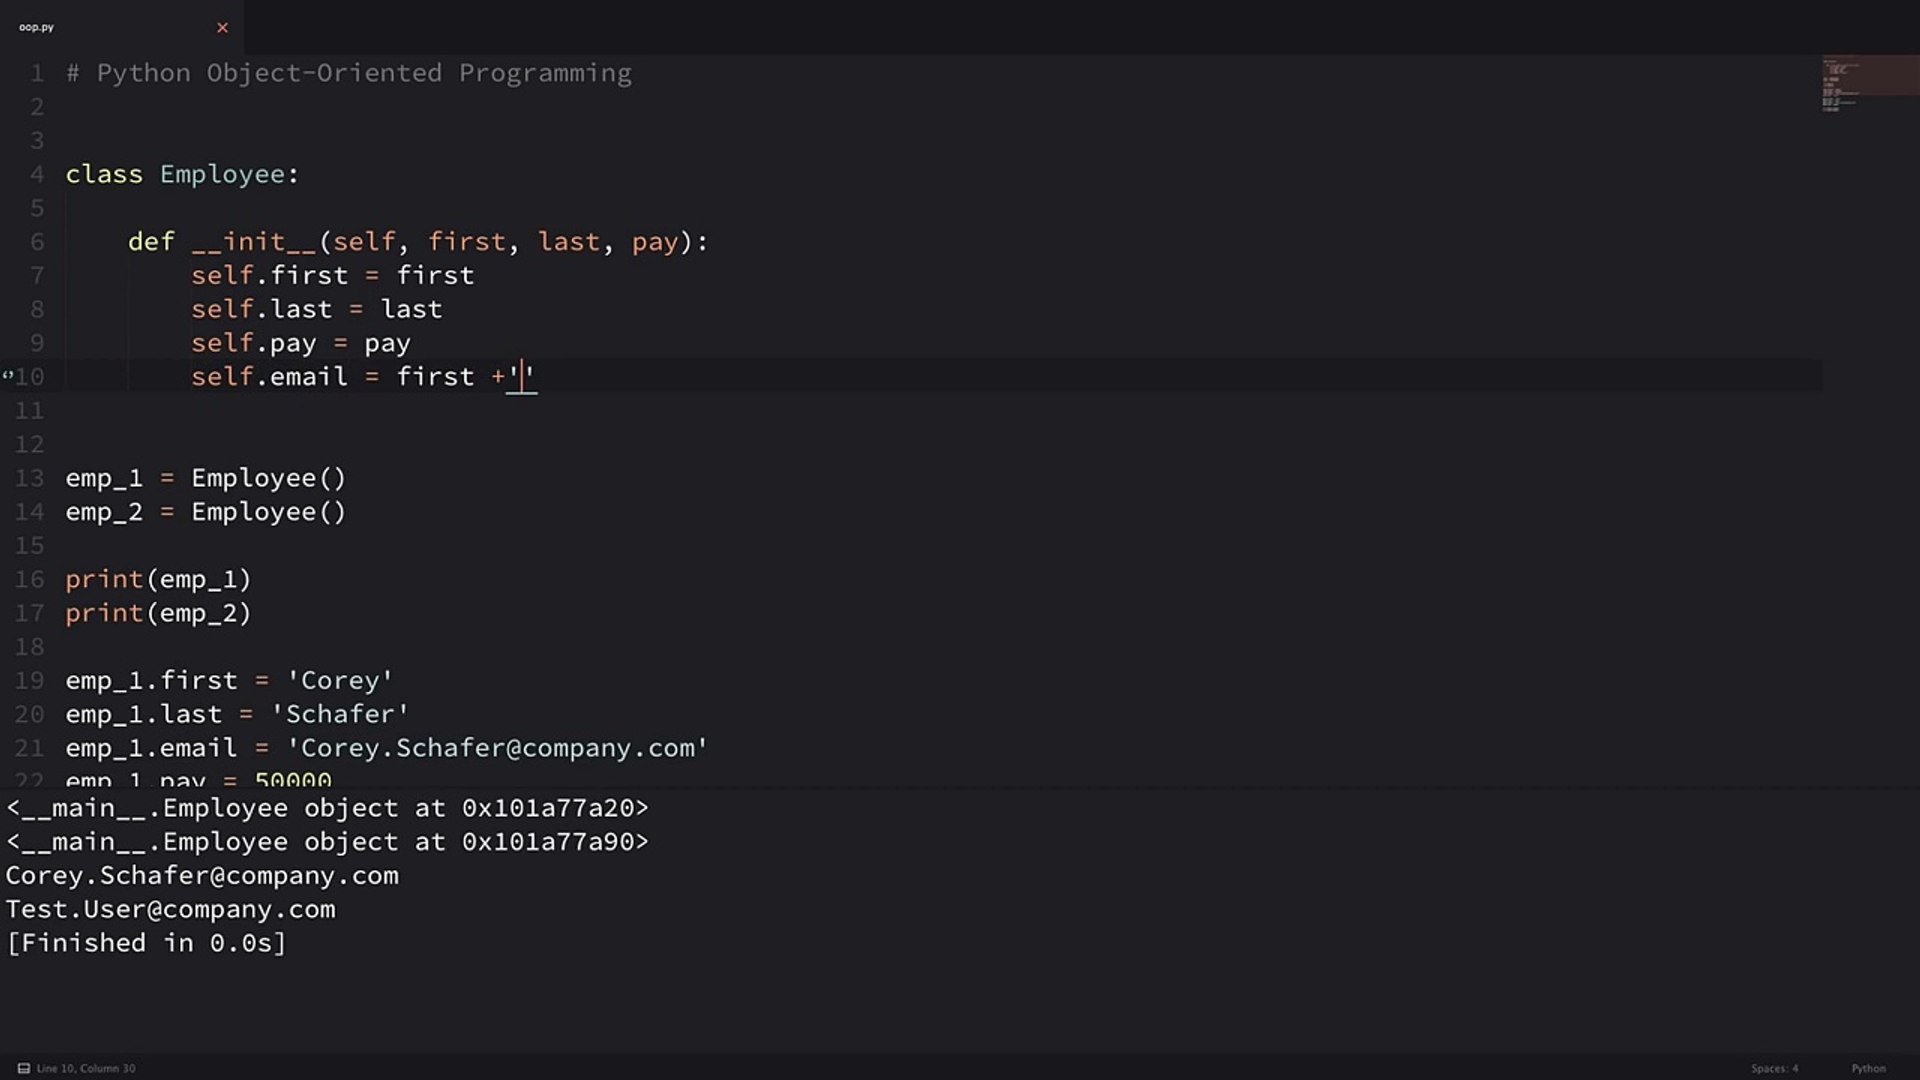Place cursor at end of self.pay = pay
The width and height of the screenshot is (1920, 1080).
point(411,343)
